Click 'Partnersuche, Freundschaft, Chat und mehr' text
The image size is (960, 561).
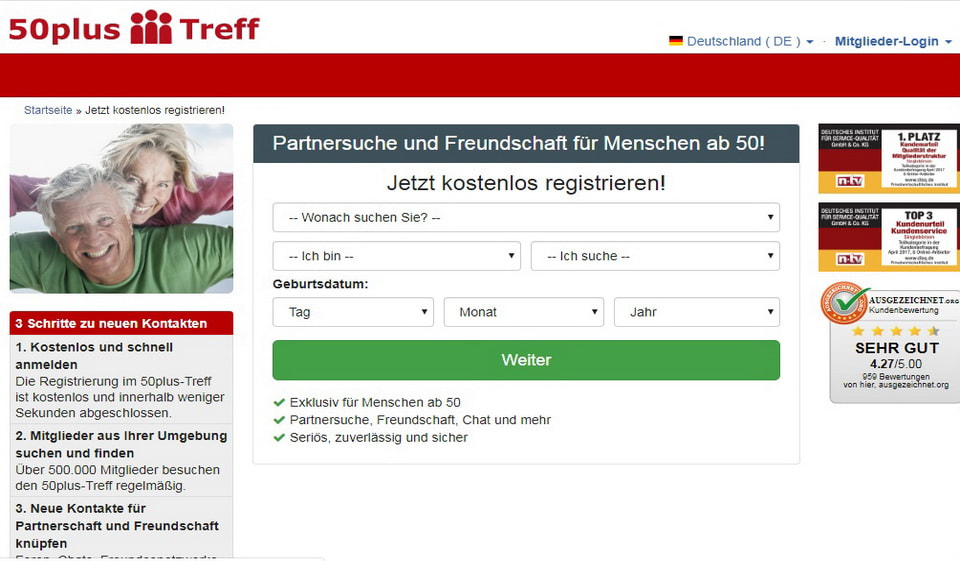click(420, 420)
